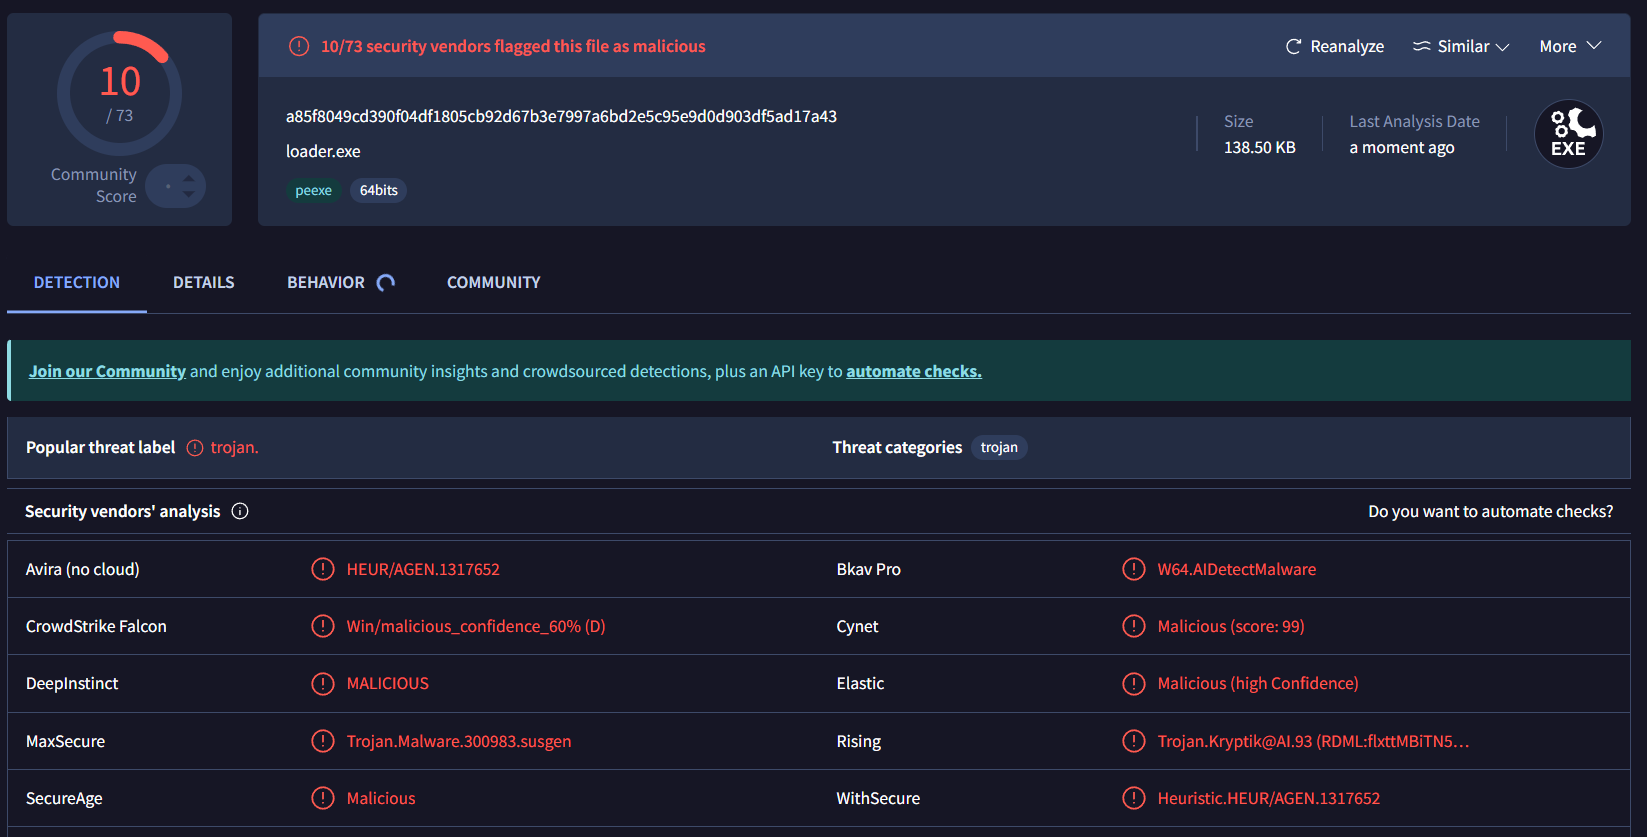Click the 138.50 KB size value
Screen dimensions: 1647x837
[1260, 147]
